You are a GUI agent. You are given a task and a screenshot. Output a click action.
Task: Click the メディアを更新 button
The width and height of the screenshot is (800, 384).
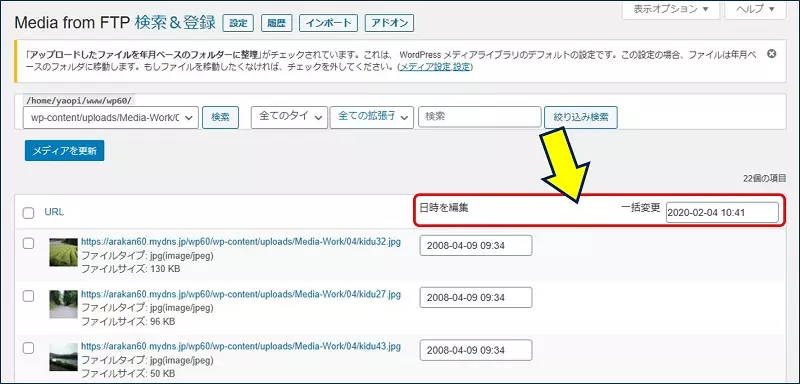tap(64, 150)
